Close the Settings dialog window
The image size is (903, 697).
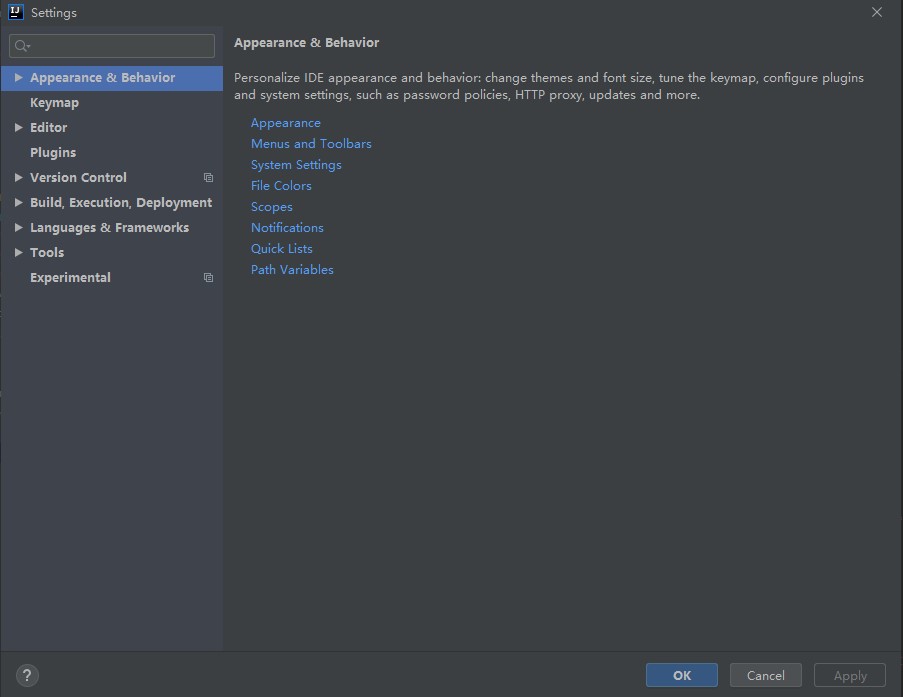pos(877,13)
